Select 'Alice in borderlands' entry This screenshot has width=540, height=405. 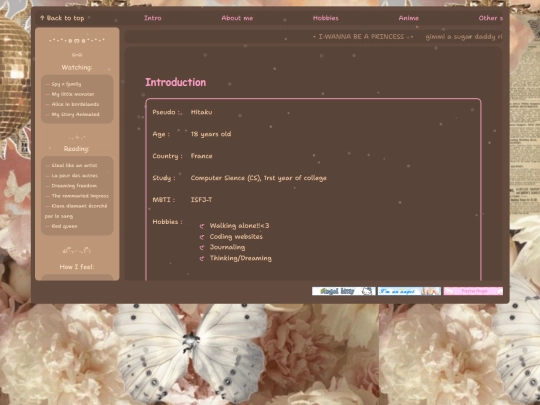pyautogui.click(x=75, y=104)
